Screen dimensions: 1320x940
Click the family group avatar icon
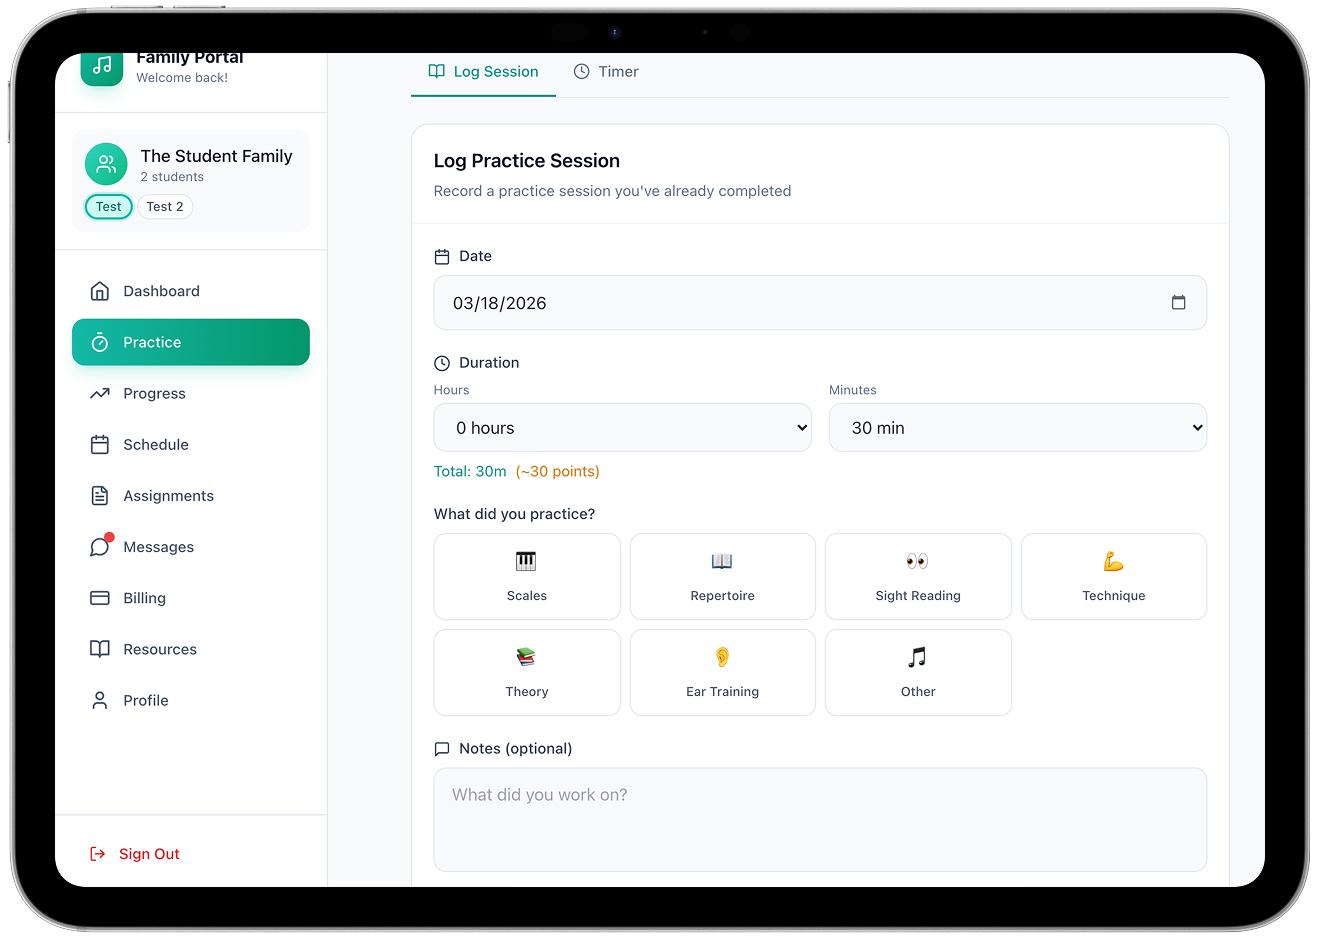[x=106, y=165]
